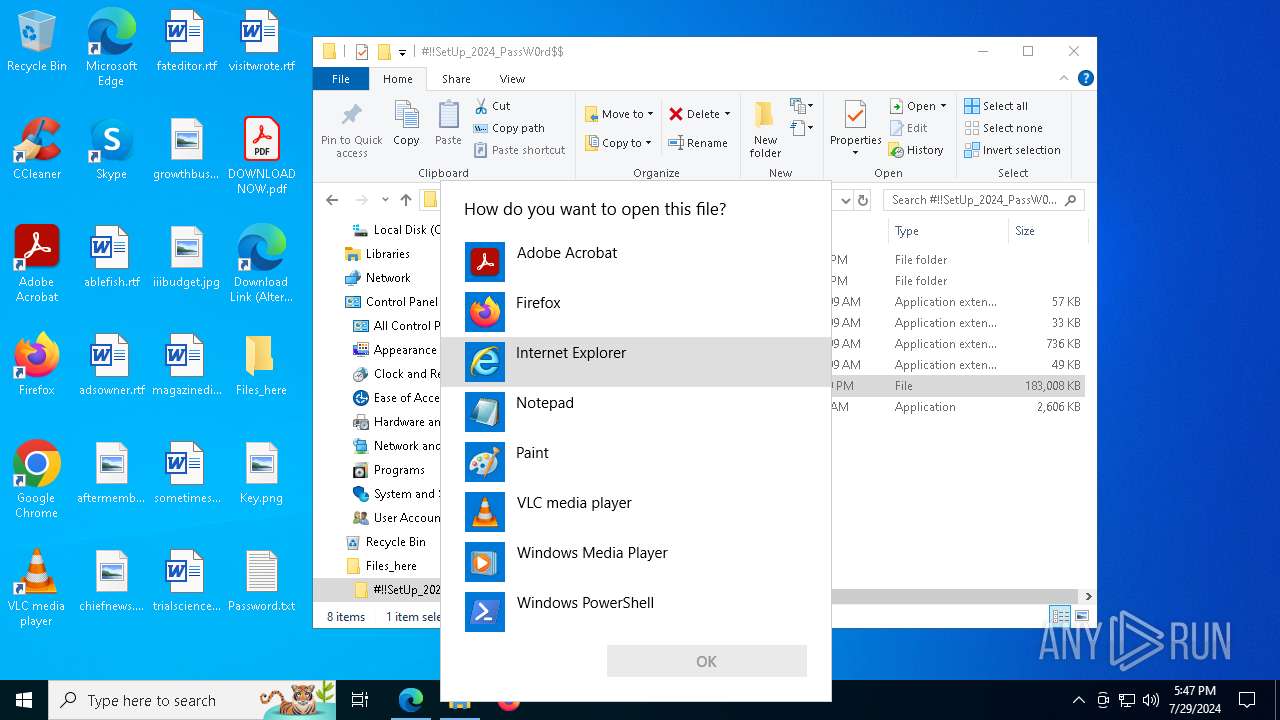
Task: Choose Adobe Acrobat in the open-with list
Action: 635,262
